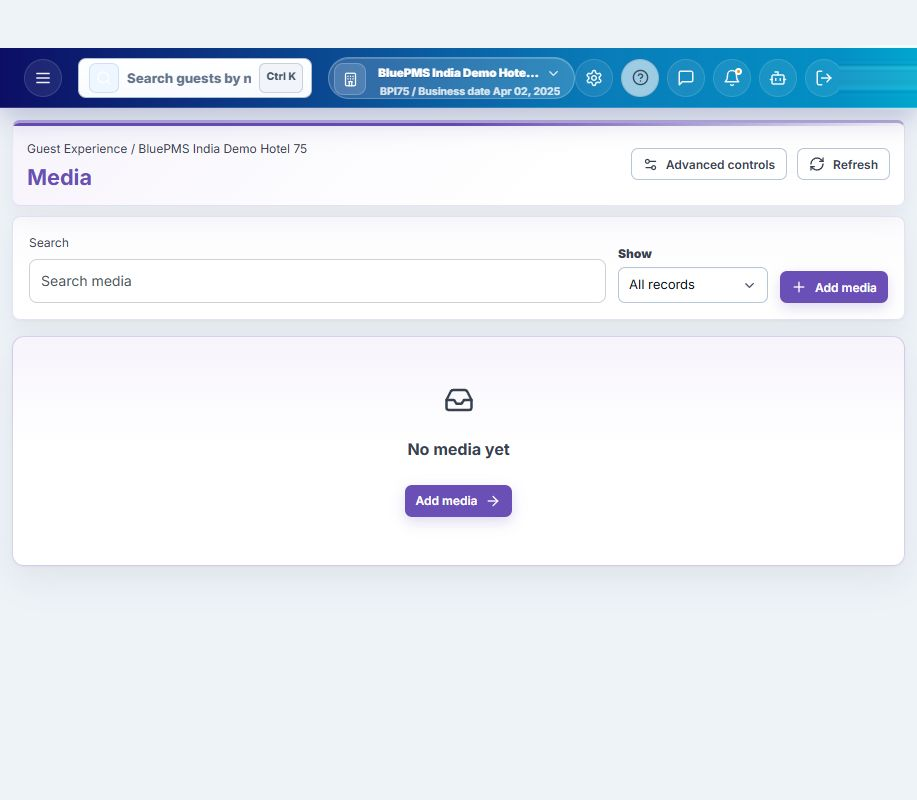
Task: Click the help question mark icon
Action: tap(640, 78)
